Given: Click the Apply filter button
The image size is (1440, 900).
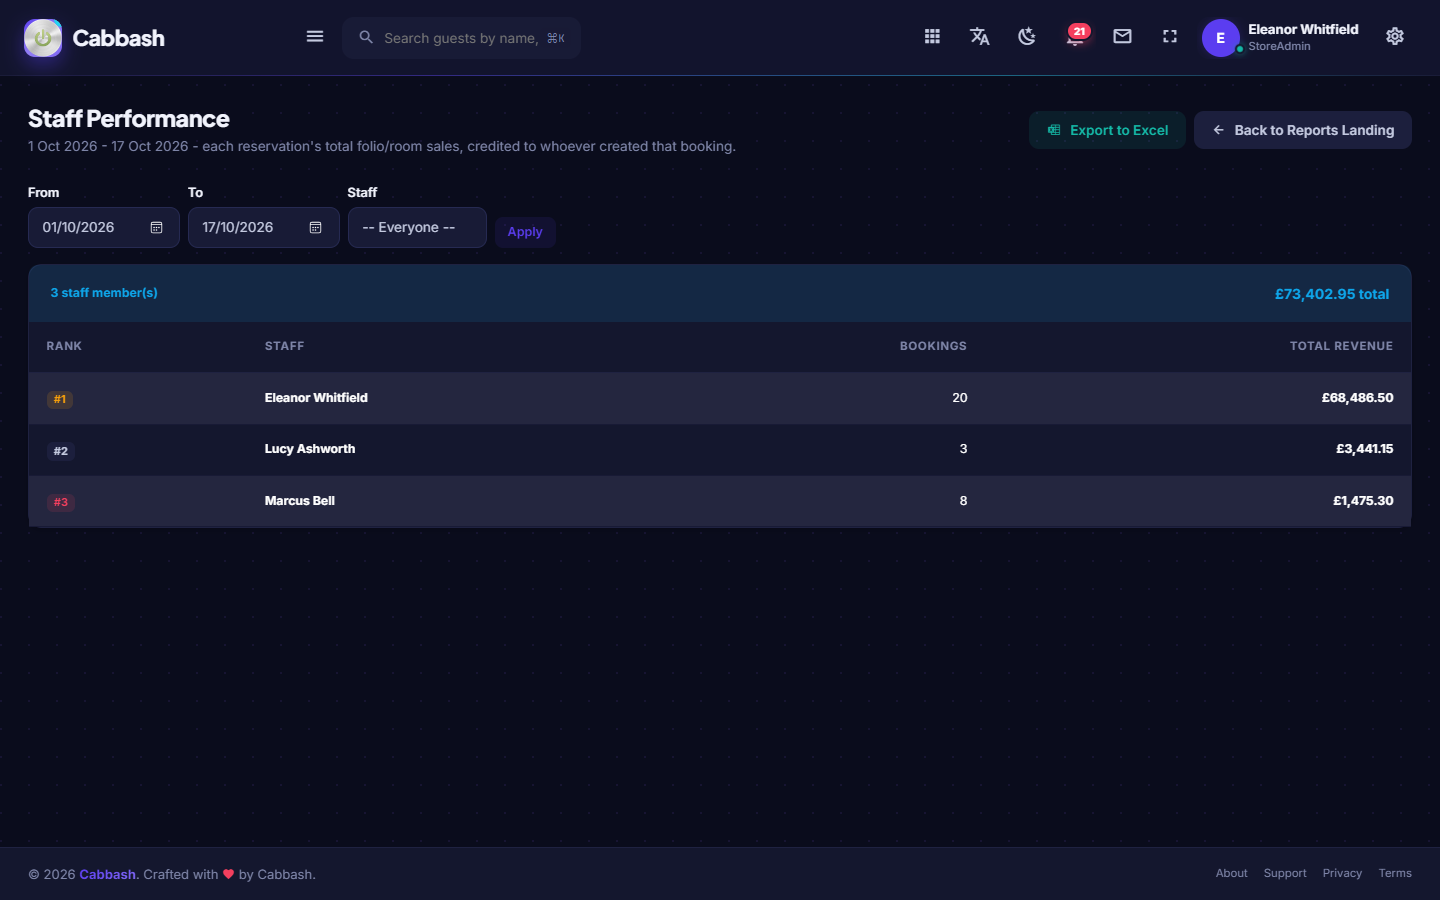Looking at the screenshot, I should 525,232.
